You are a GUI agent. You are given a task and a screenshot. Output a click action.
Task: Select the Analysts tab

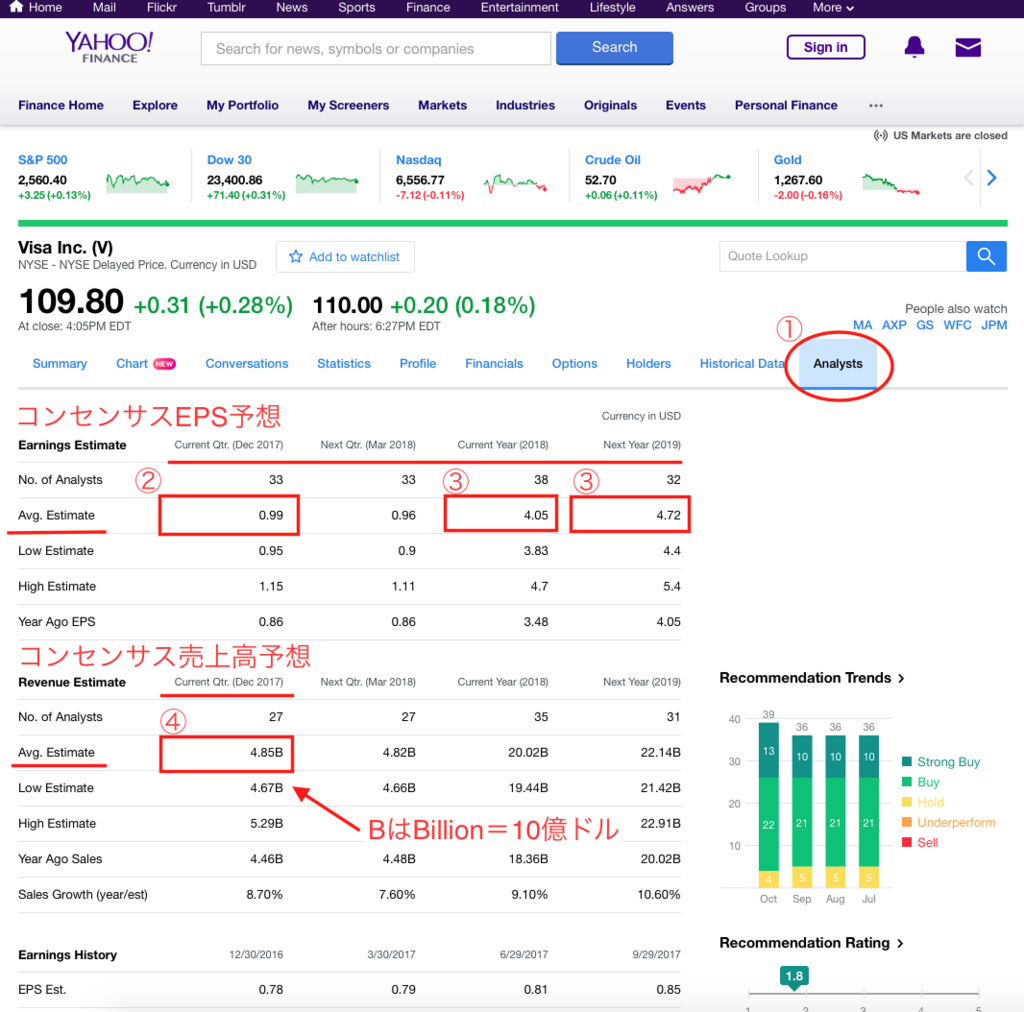pos(838,364)
